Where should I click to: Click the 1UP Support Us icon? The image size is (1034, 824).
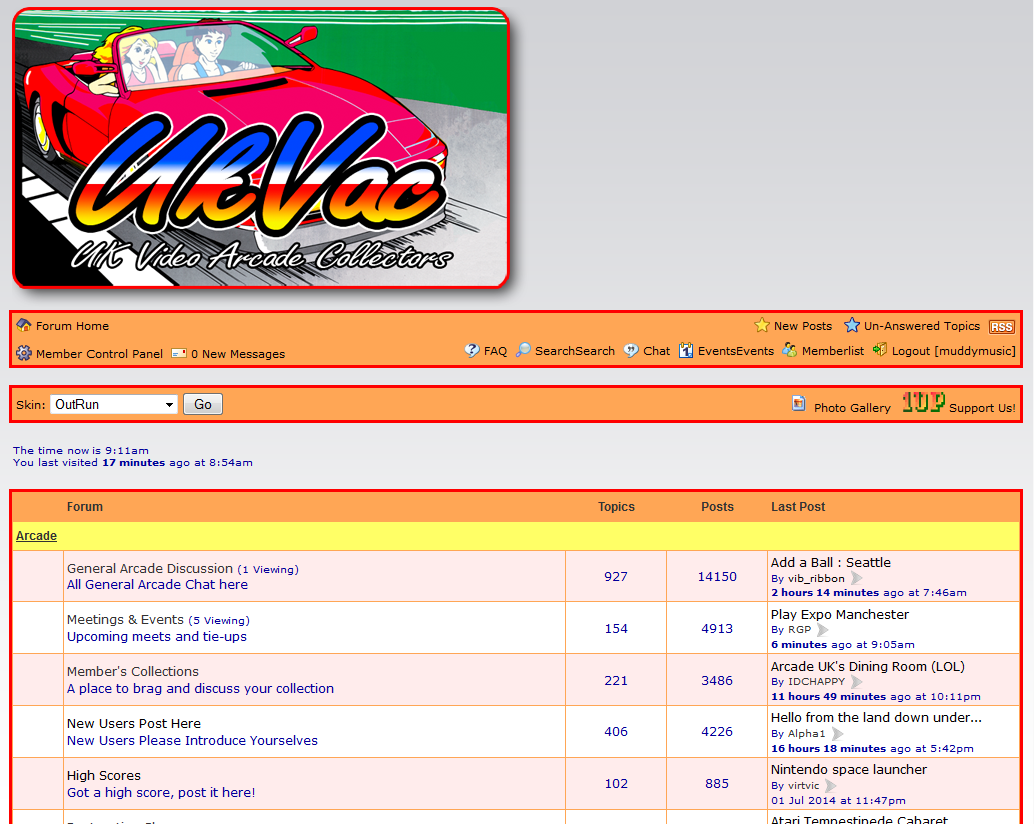point(923,403)
